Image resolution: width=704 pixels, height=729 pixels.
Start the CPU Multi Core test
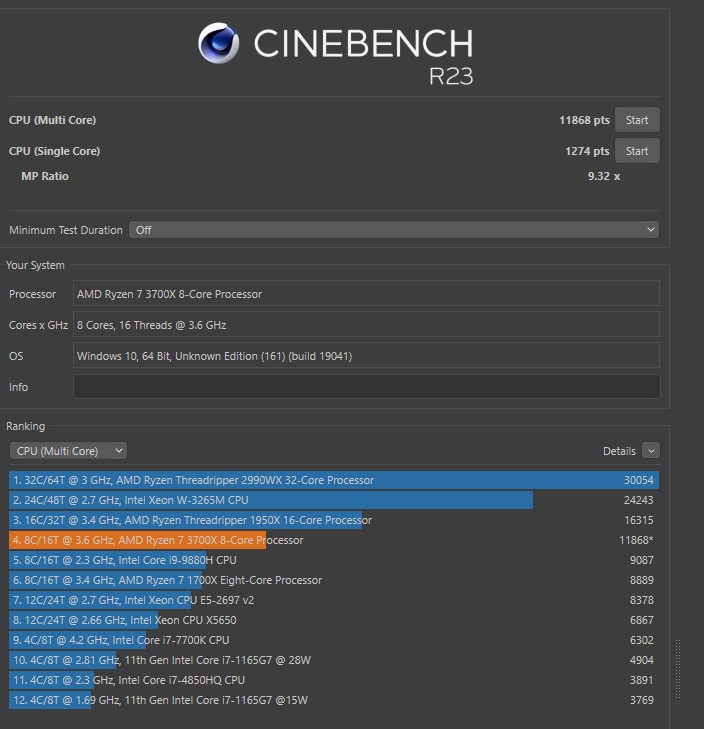point(637,120)
